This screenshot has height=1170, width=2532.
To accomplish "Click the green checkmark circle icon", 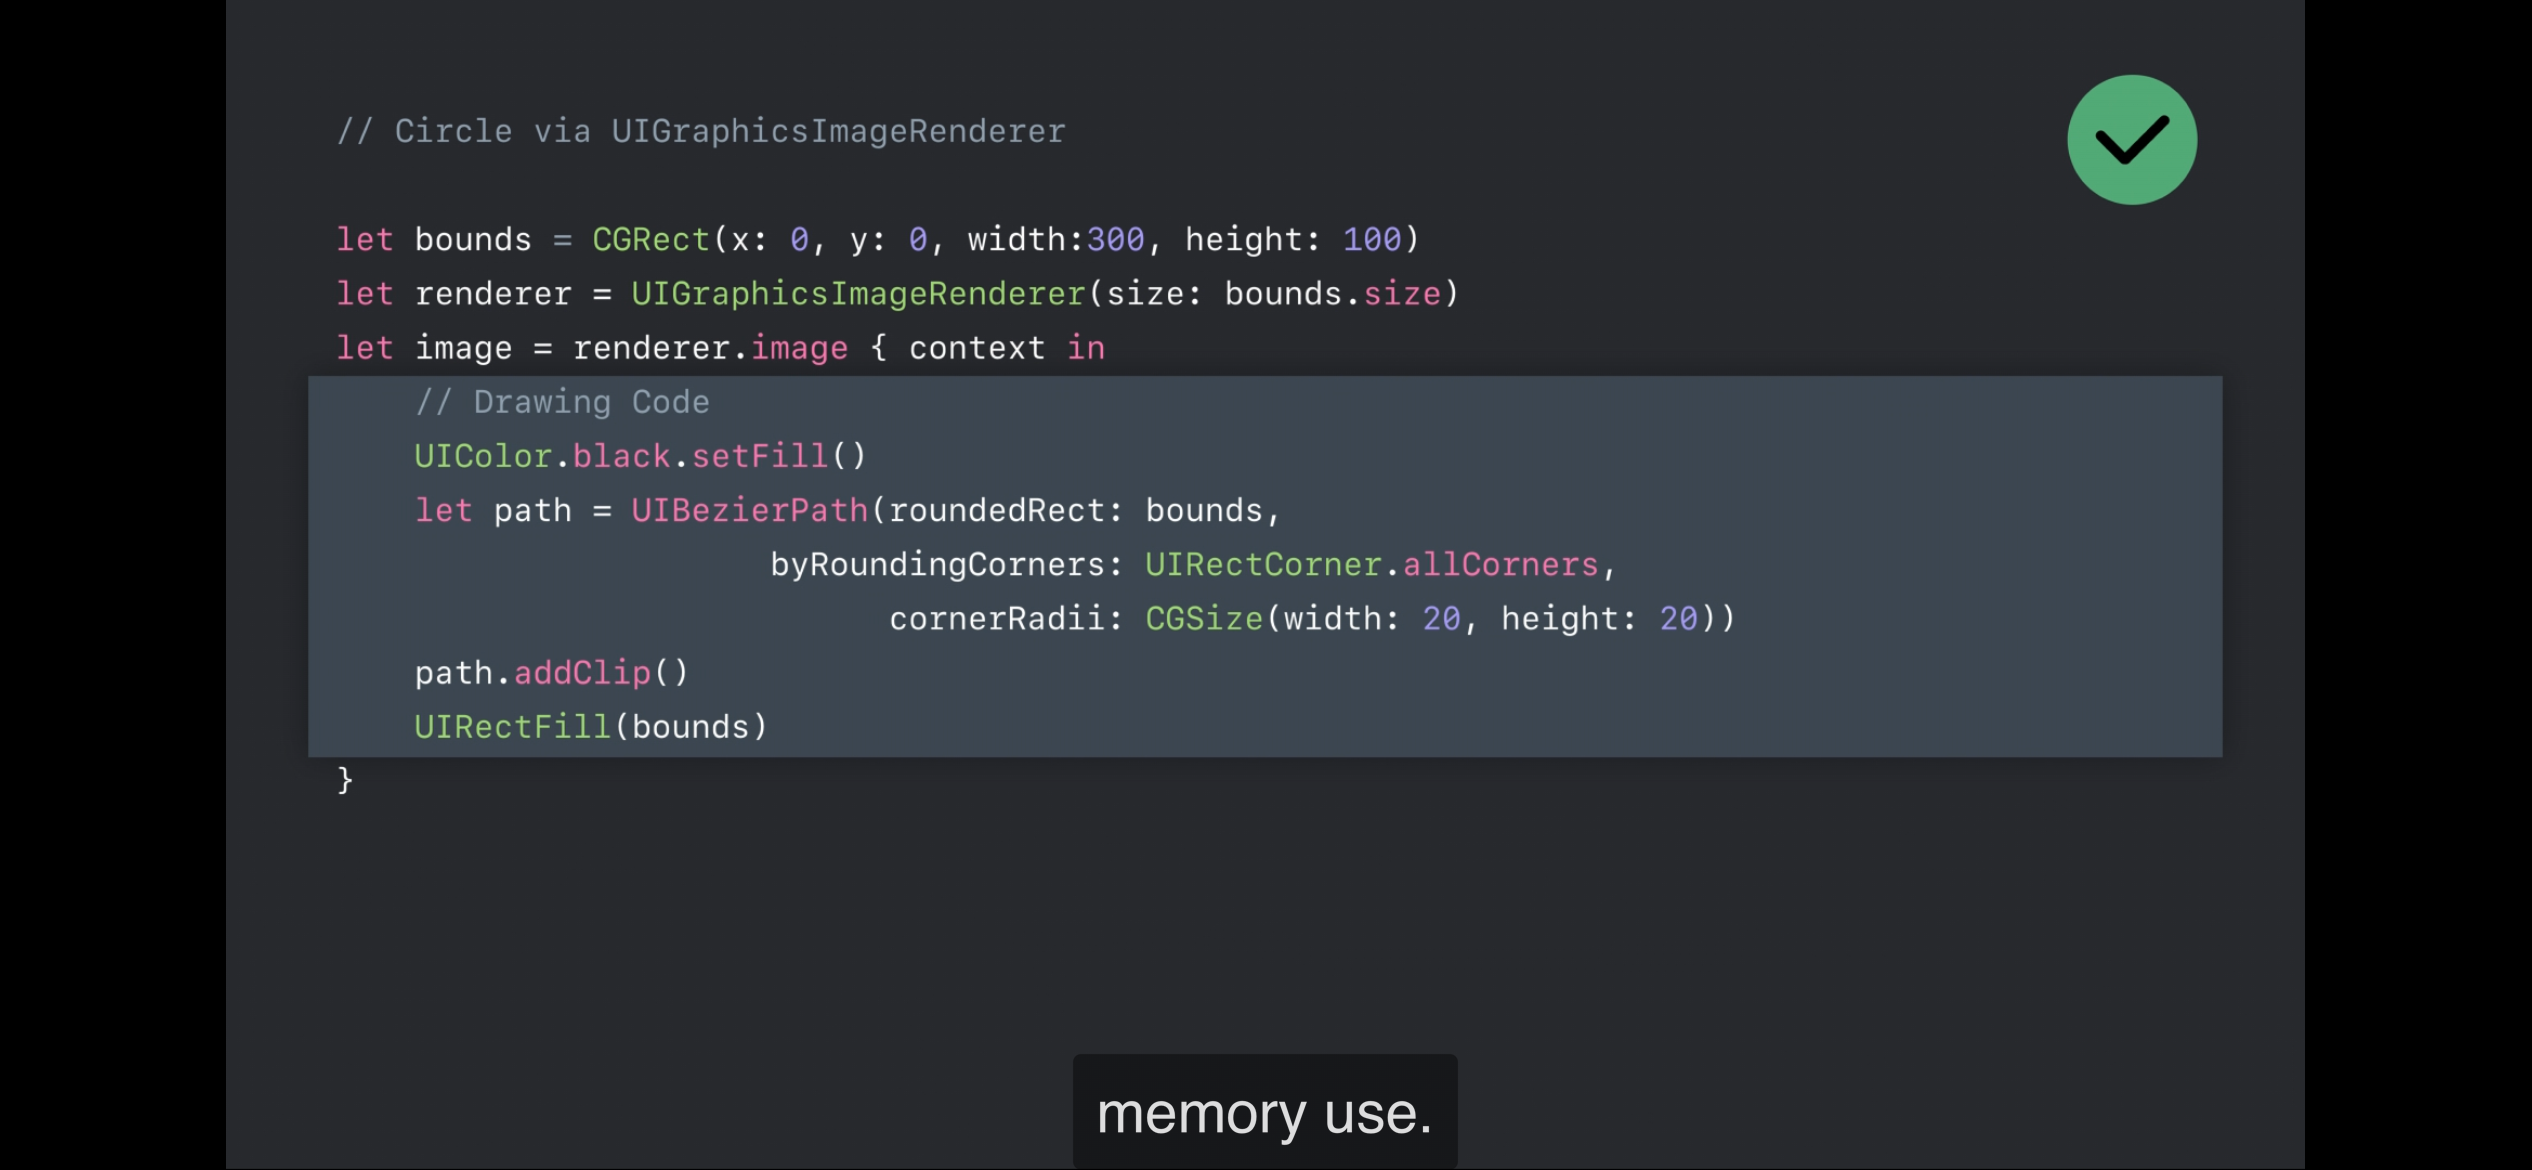I will (2131, 140).
